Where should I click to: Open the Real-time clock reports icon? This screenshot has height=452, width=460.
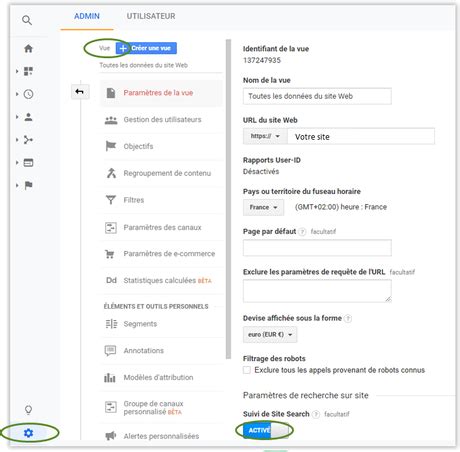[28, 94]
